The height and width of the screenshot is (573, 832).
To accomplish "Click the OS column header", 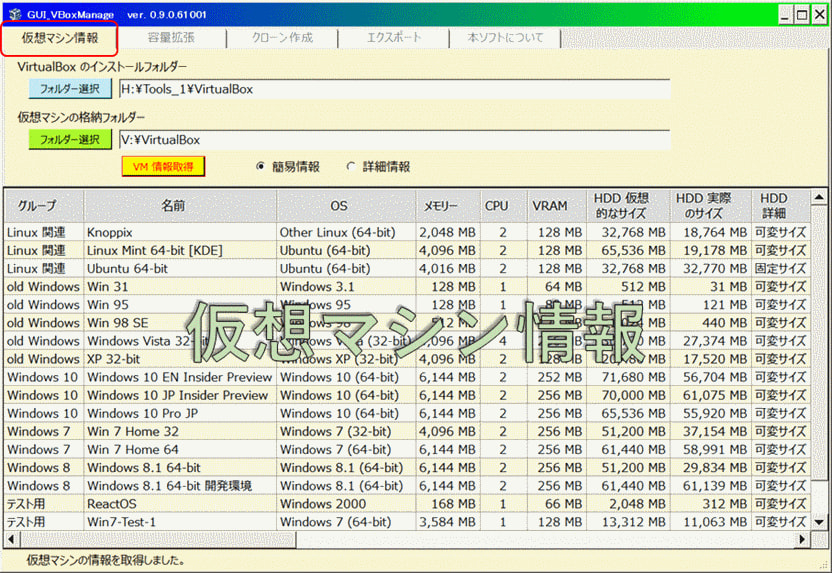I will (346, 206).
